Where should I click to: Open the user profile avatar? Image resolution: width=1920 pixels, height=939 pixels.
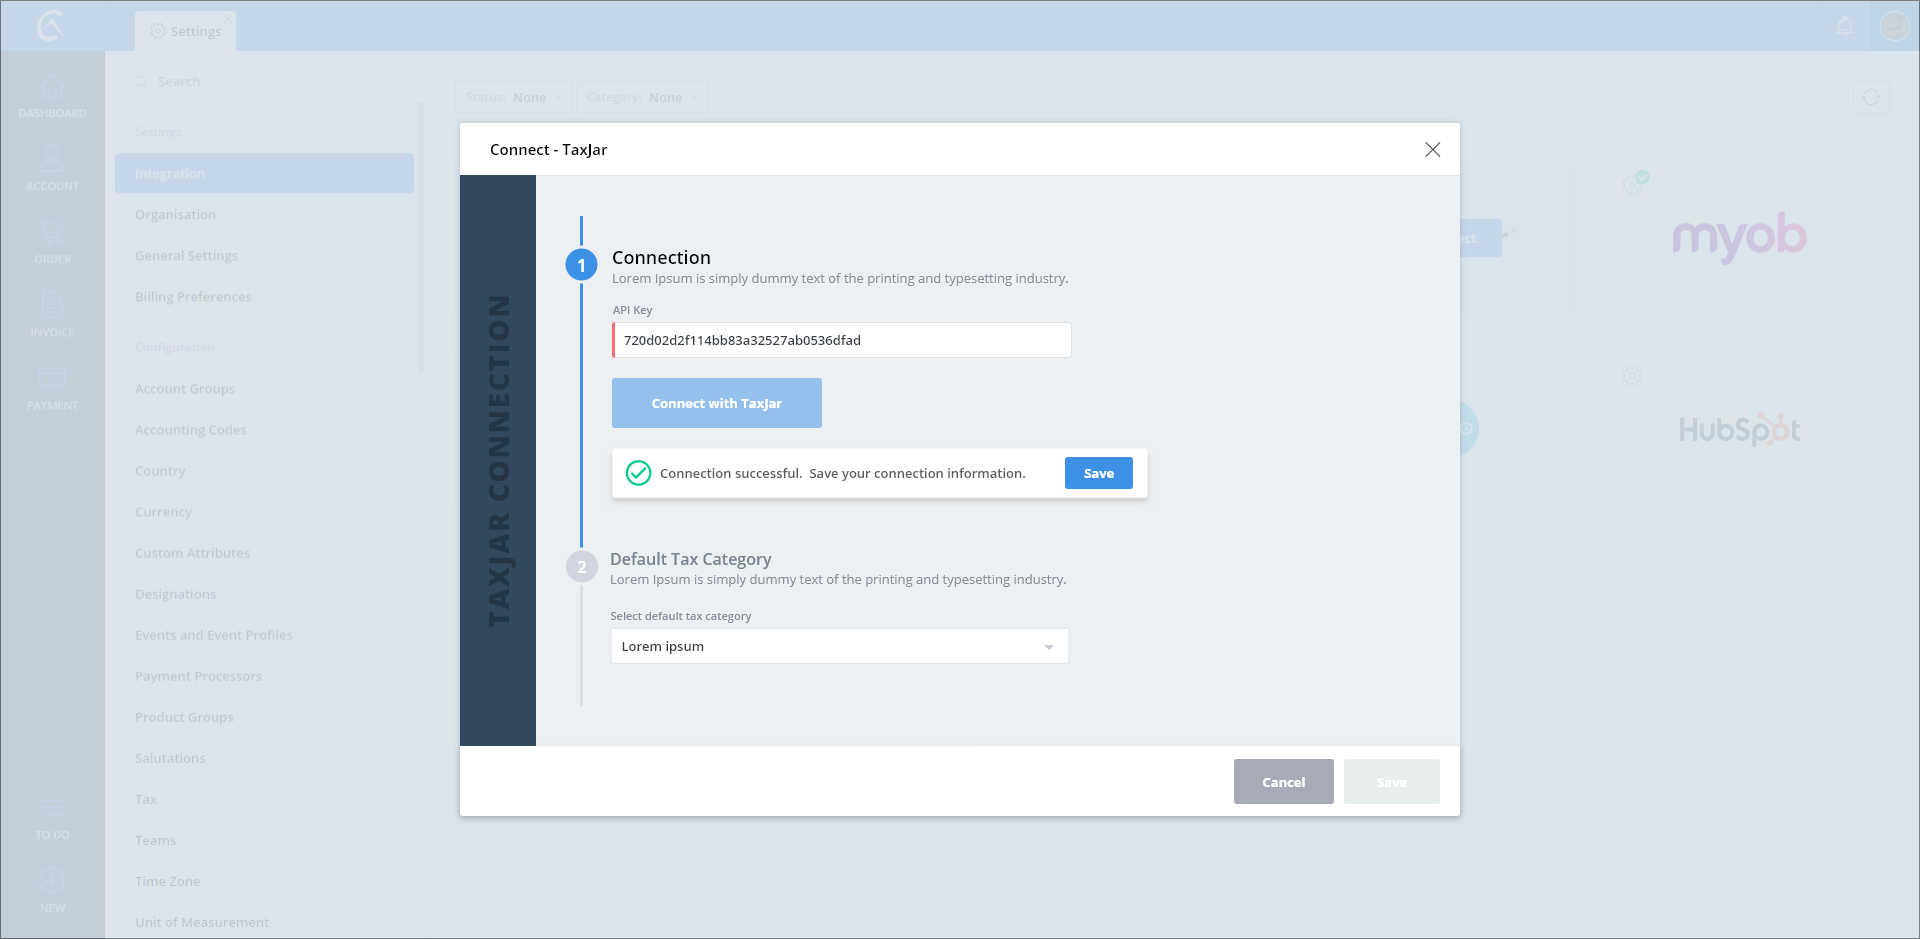[x=1894, y=26]
